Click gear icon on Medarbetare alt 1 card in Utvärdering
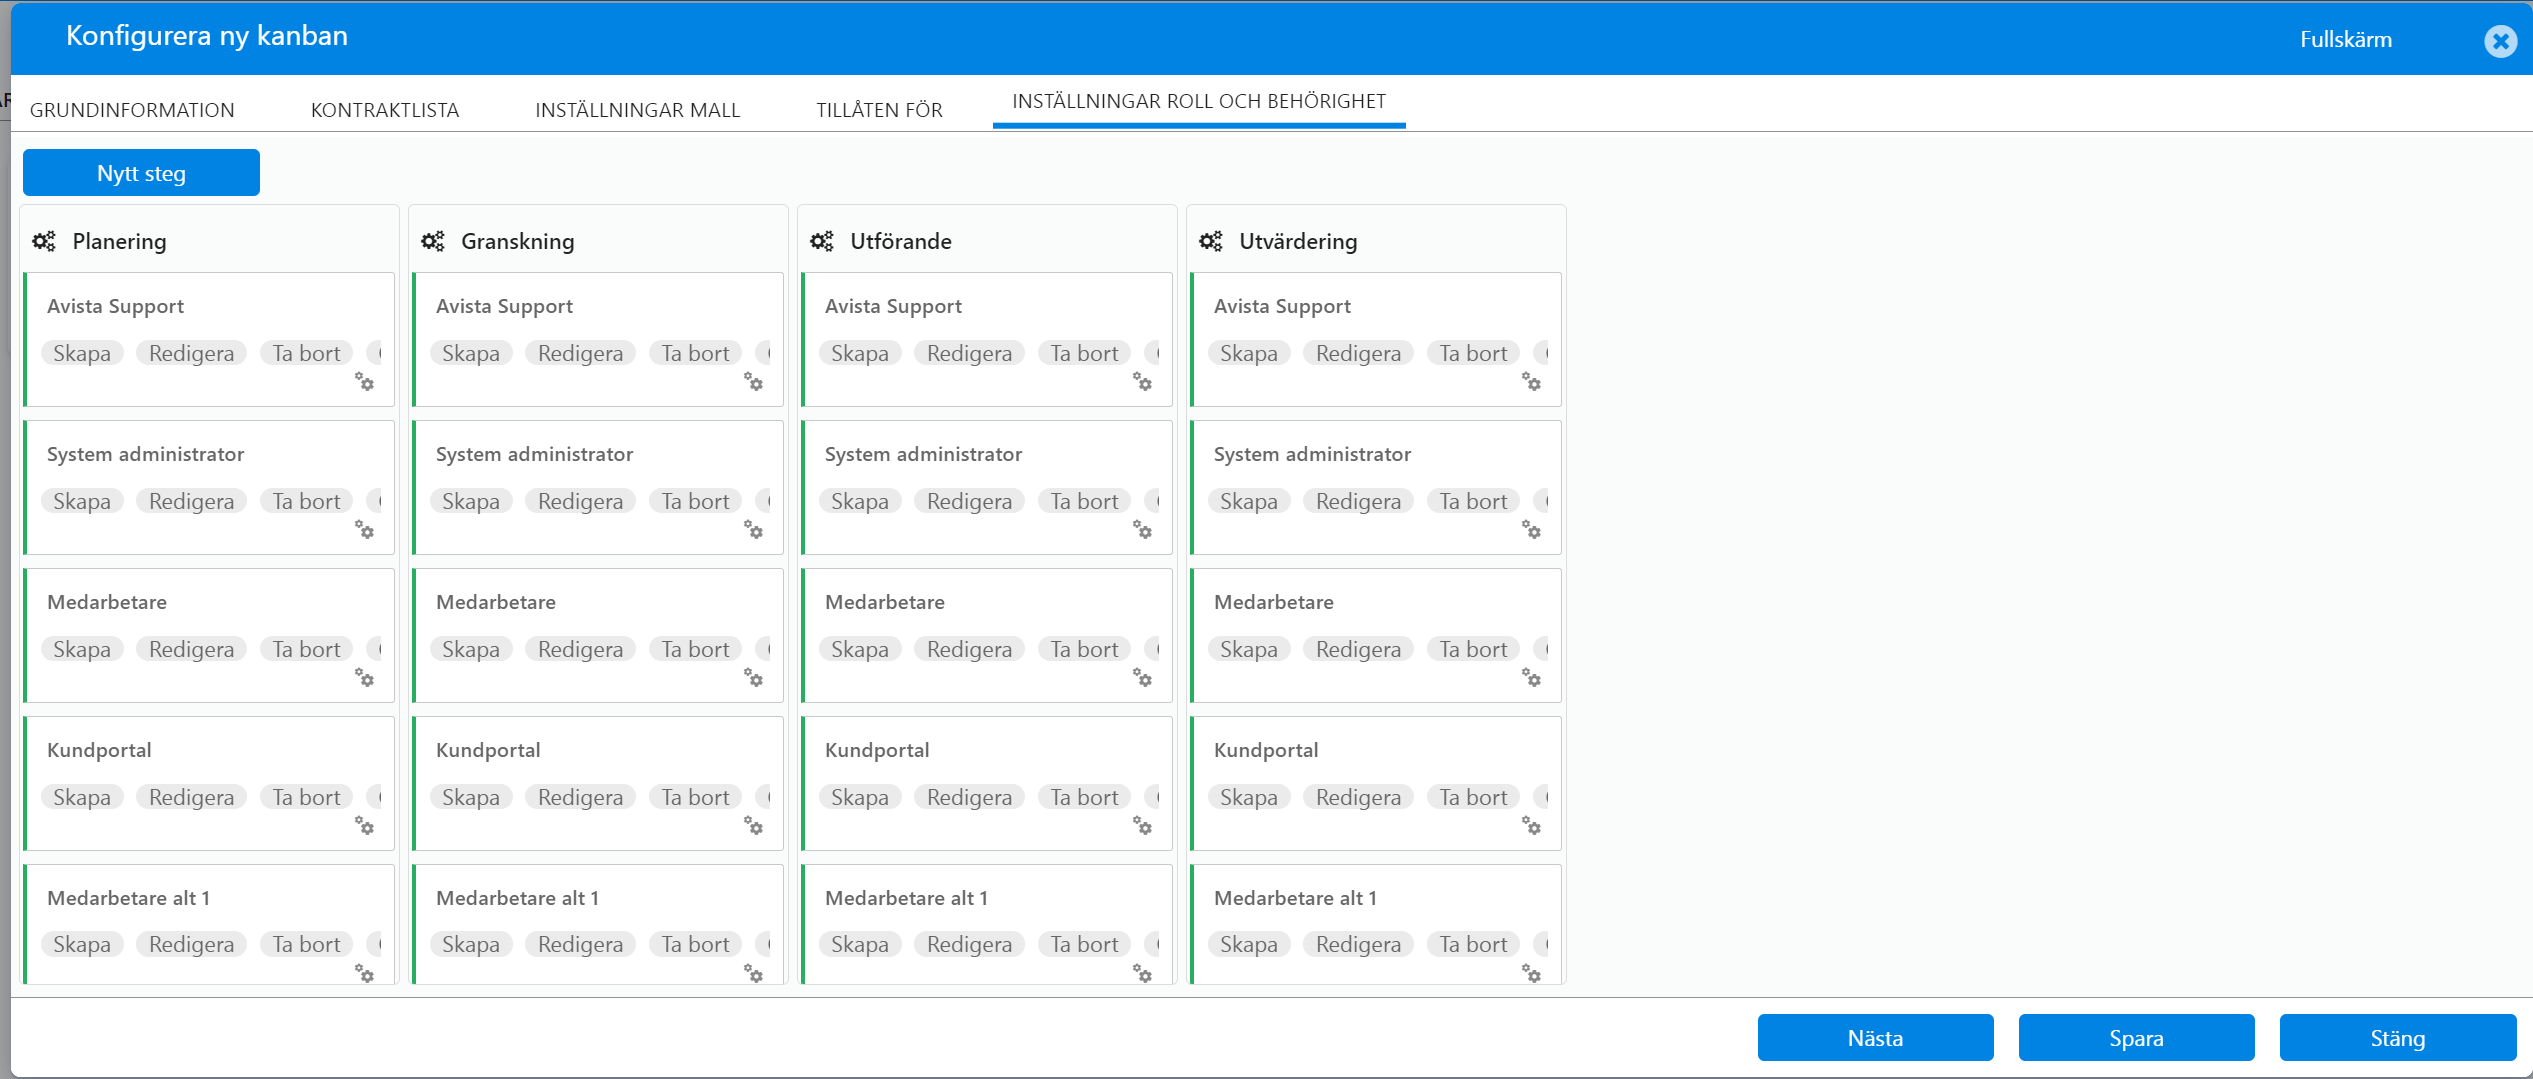2533x1079 pixels. tap(1532, 973)
